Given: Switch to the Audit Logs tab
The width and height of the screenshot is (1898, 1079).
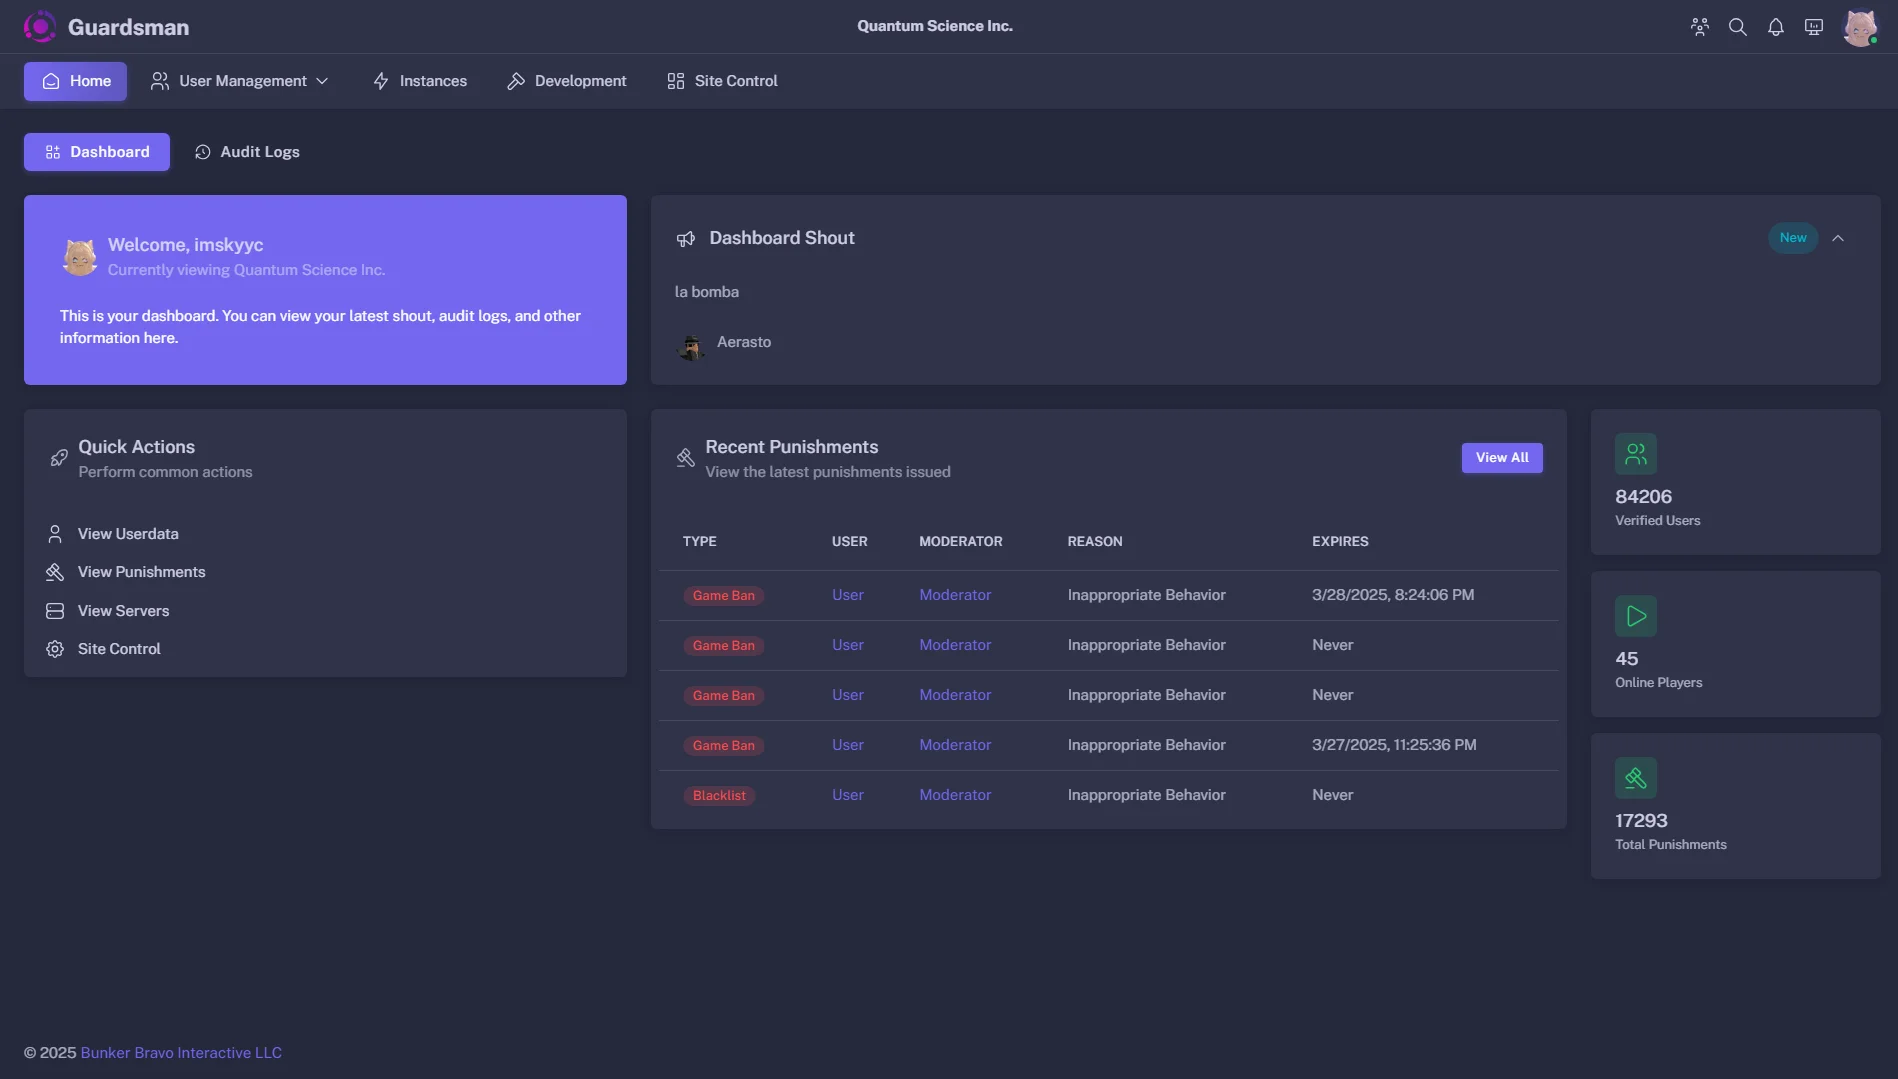Looking at the screenshot, I should point(247,152).
